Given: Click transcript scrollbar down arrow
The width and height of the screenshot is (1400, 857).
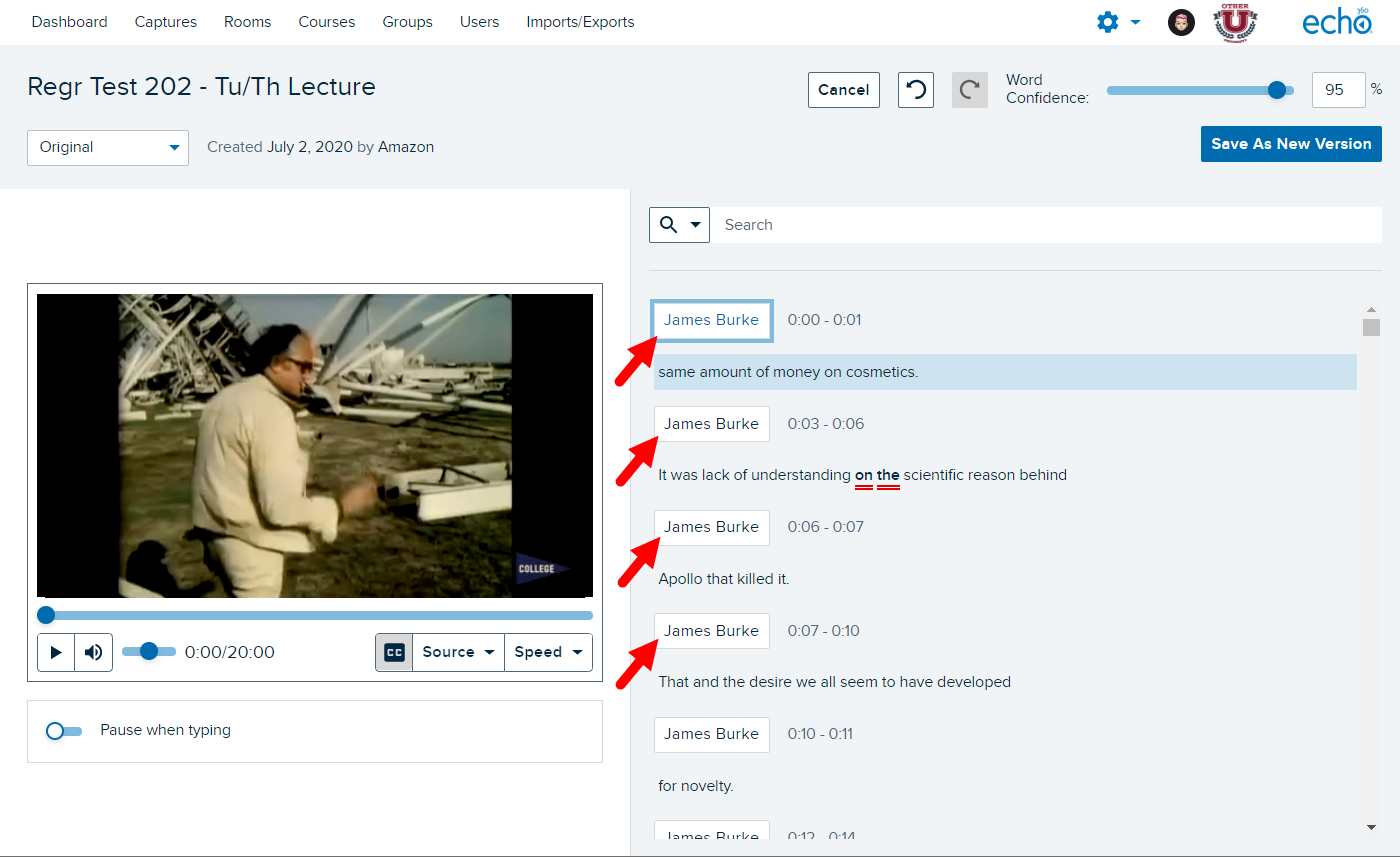Looking at the screenshot, I should point(1371,827).
